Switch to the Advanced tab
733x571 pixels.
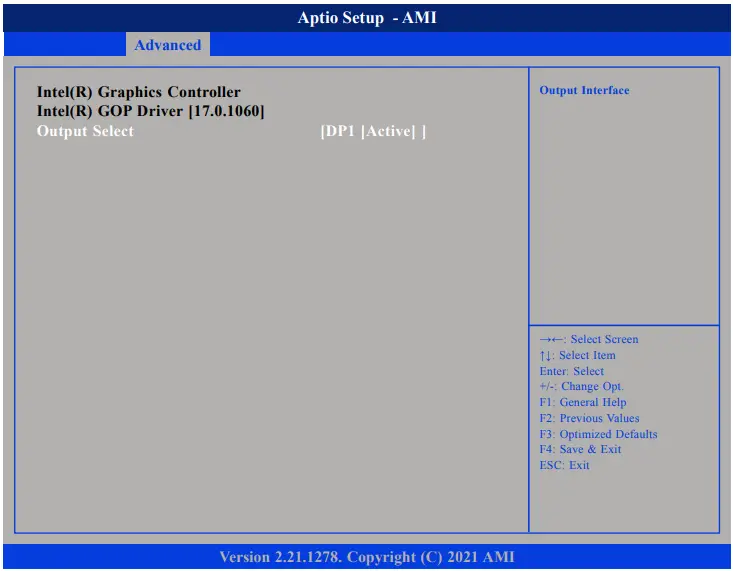(x=168, y=45)
